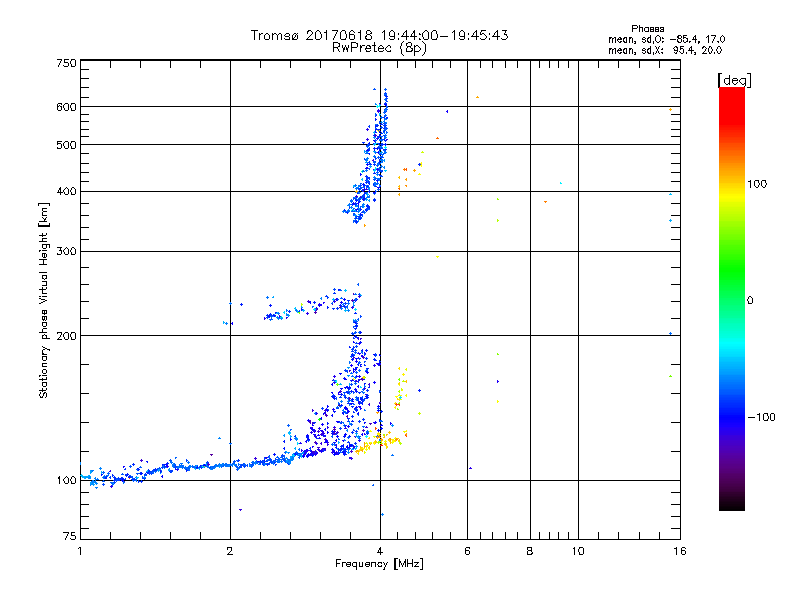Click the 'Stationary phase Virtual Height' axis label

44,301
